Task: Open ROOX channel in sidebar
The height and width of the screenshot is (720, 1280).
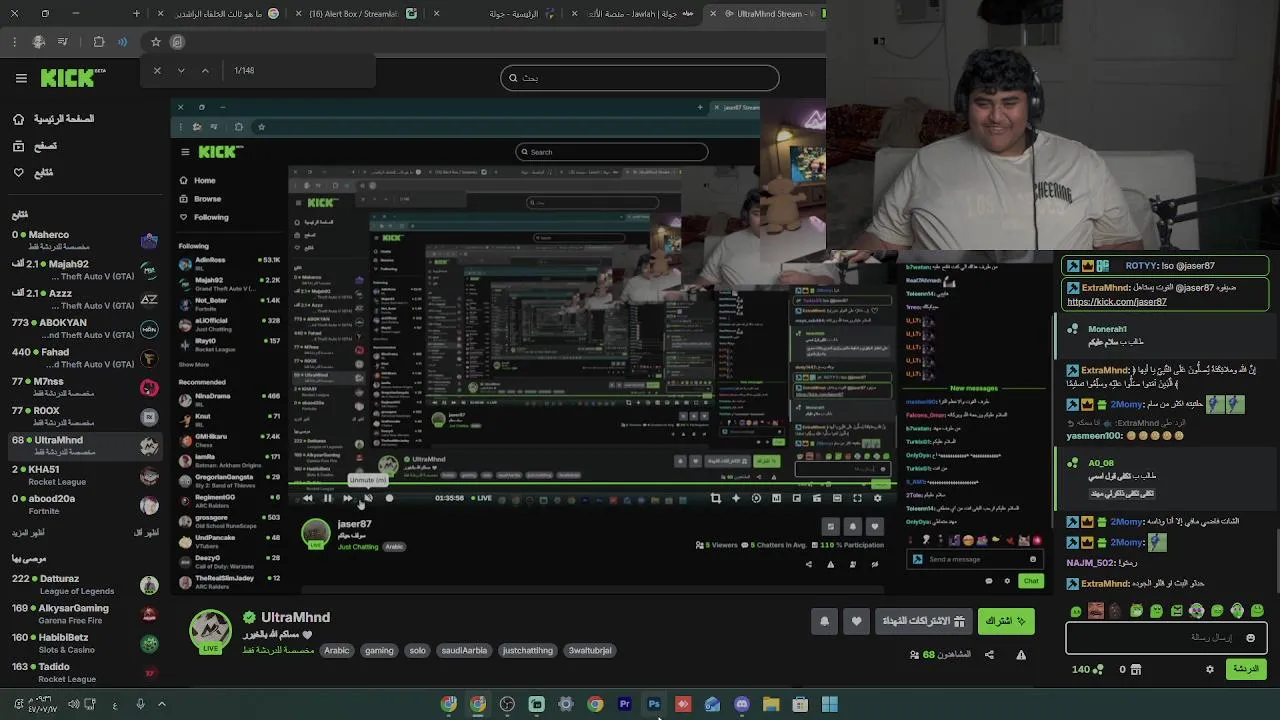Action: click(x=84, y=416)
